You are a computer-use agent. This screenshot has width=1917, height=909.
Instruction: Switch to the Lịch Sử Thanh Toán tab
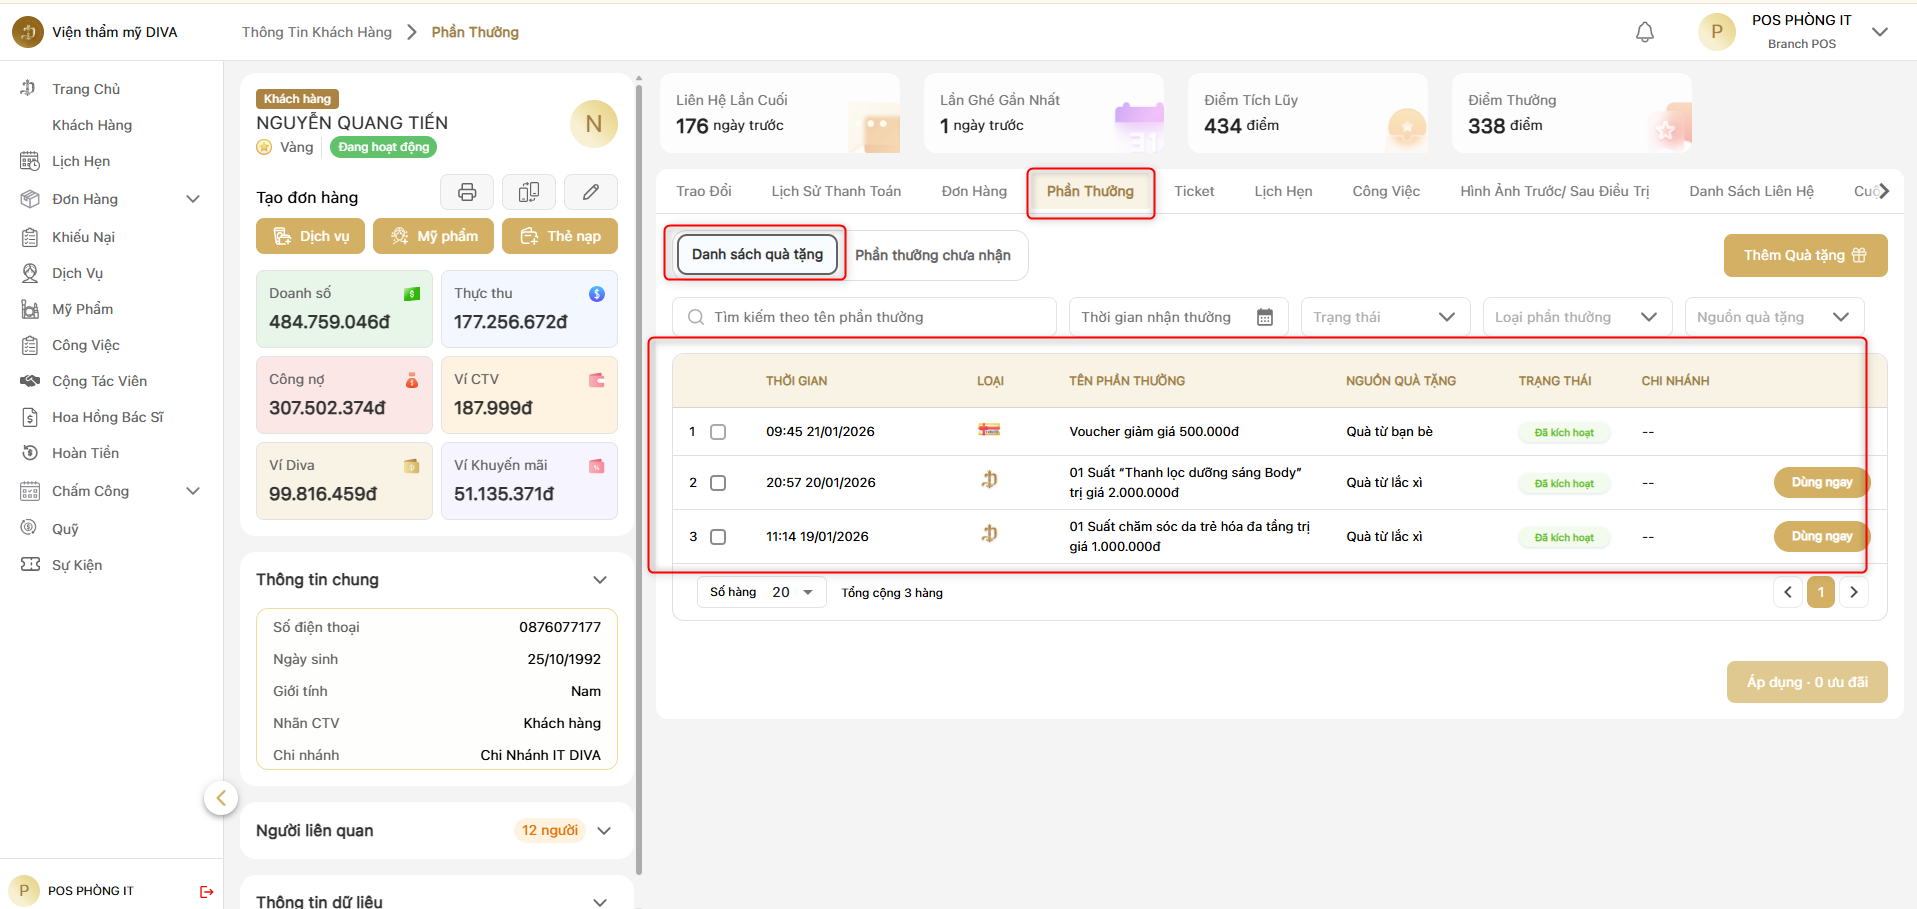pyautogui.click(x=836, y=191)
